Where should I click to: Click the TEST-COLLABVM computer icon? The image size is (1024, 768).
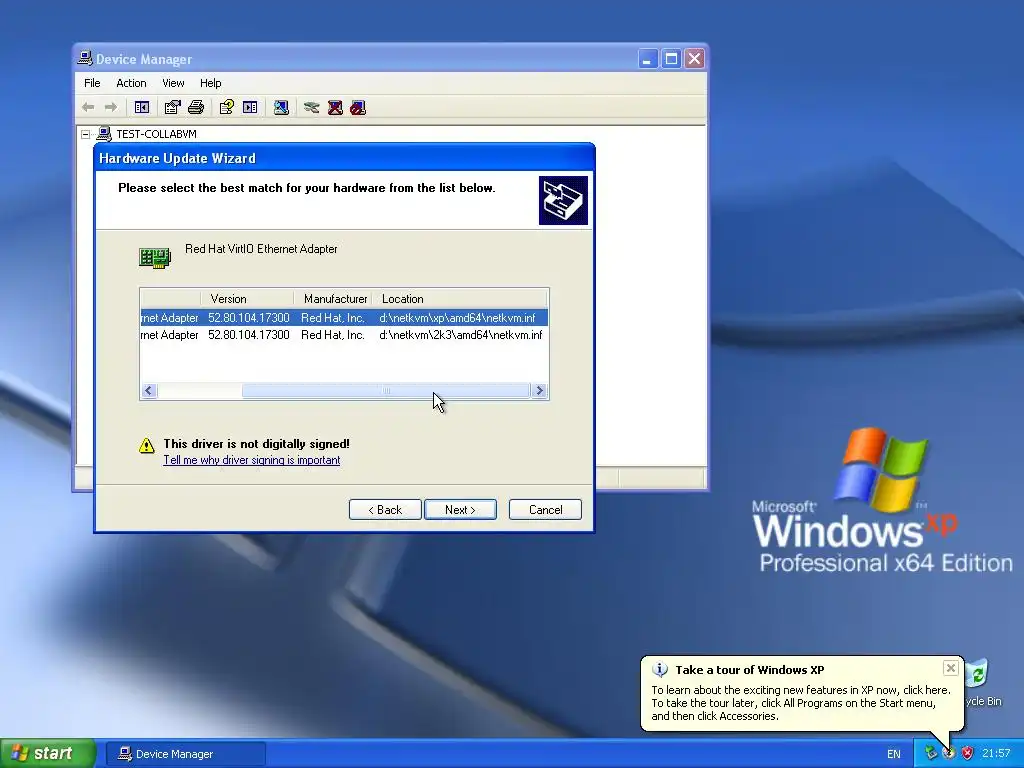104,134
